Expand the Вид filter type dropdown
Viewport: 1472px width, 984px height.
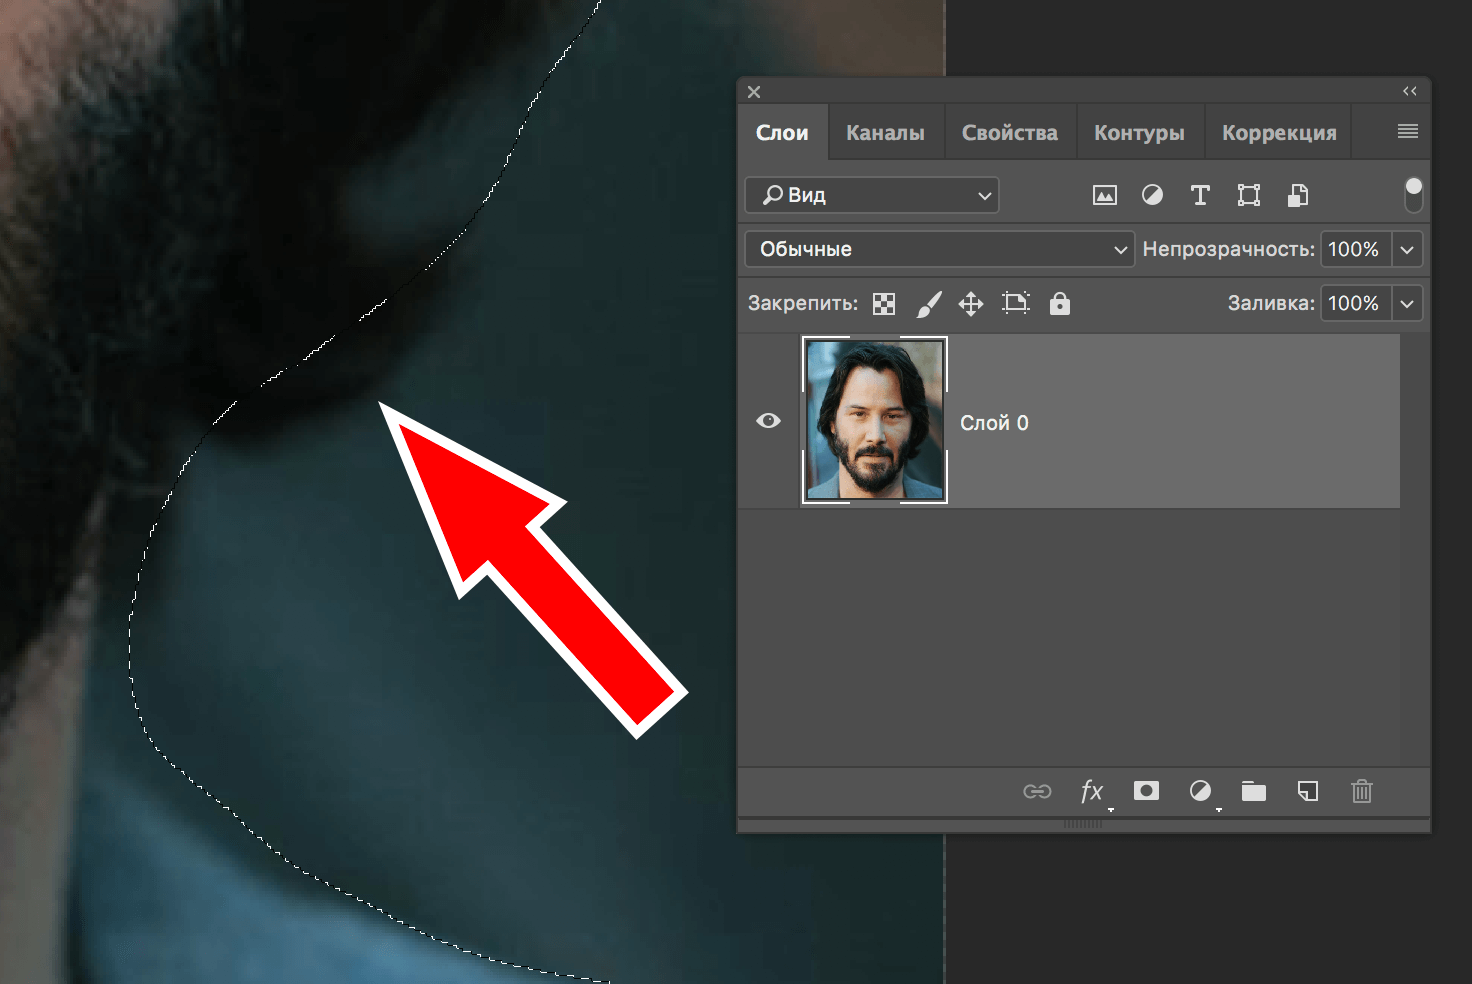[x=871, y=196]
